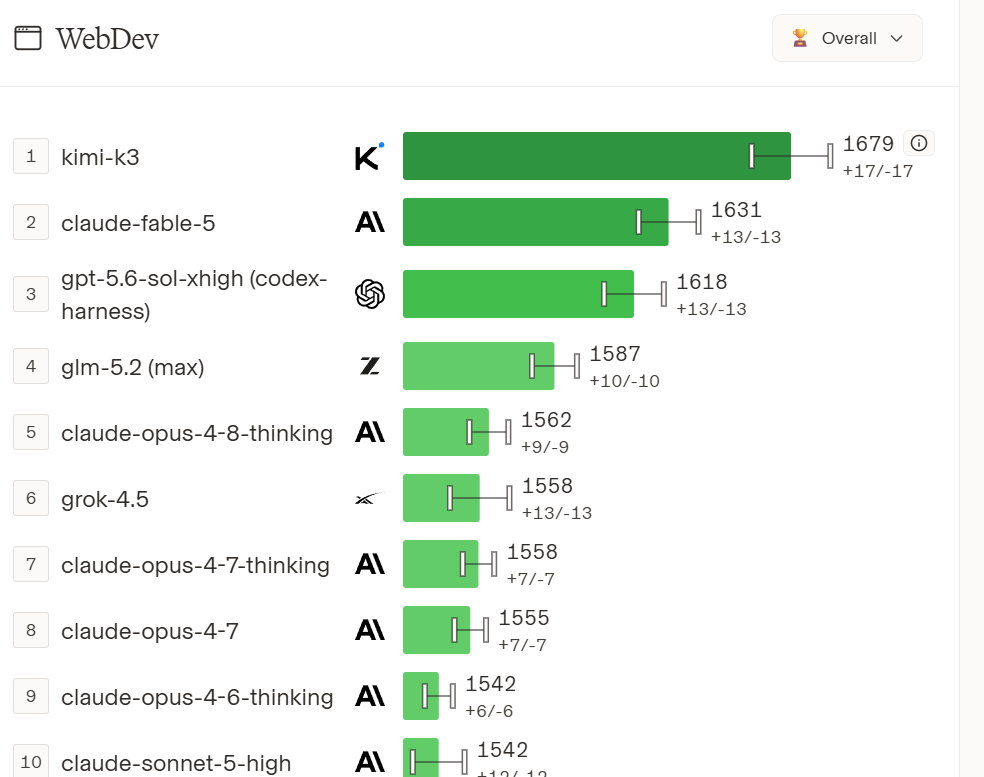Click the OpenAI logo icon
Screen dimensions: 984x777
[370, 294]
